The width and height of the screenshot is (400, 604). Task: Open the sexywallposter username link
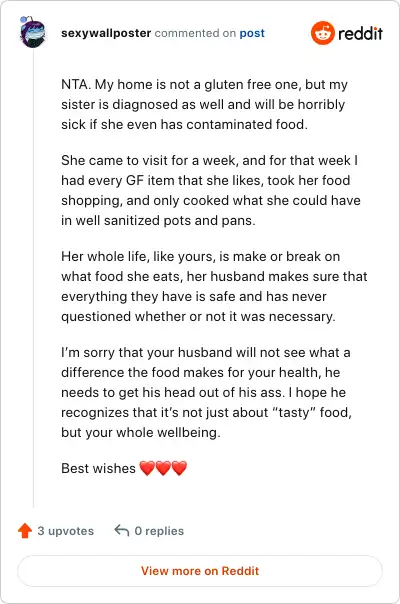point(106,33)
